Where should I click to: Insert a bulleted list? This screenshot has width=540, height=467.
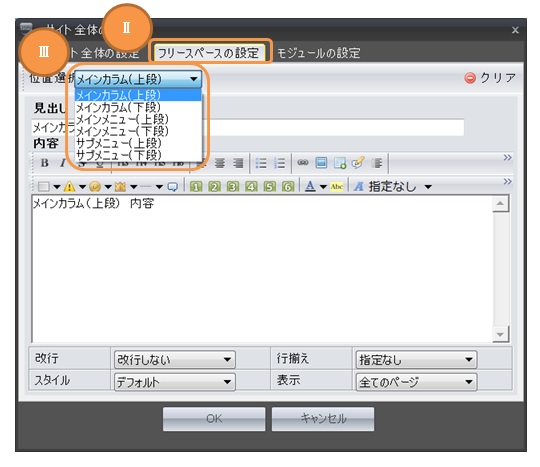[261, 163]
